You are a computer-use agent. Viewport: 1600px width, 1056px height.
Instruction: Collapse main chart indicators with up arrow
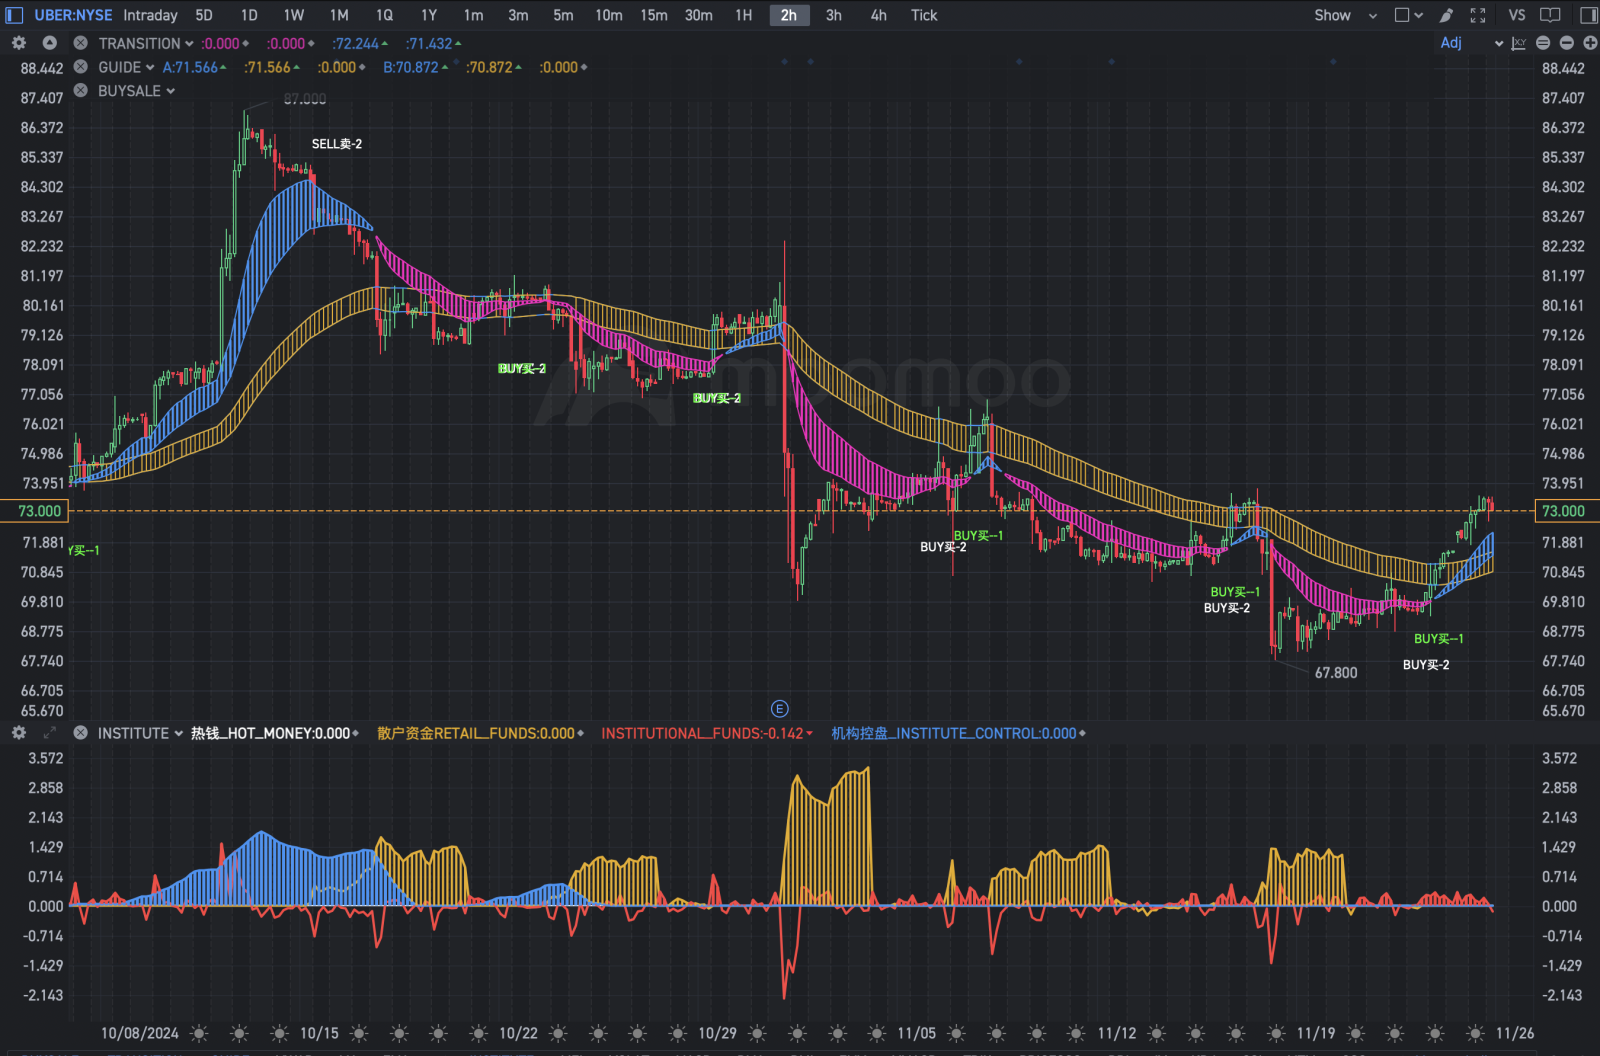[x=49, y=43]
